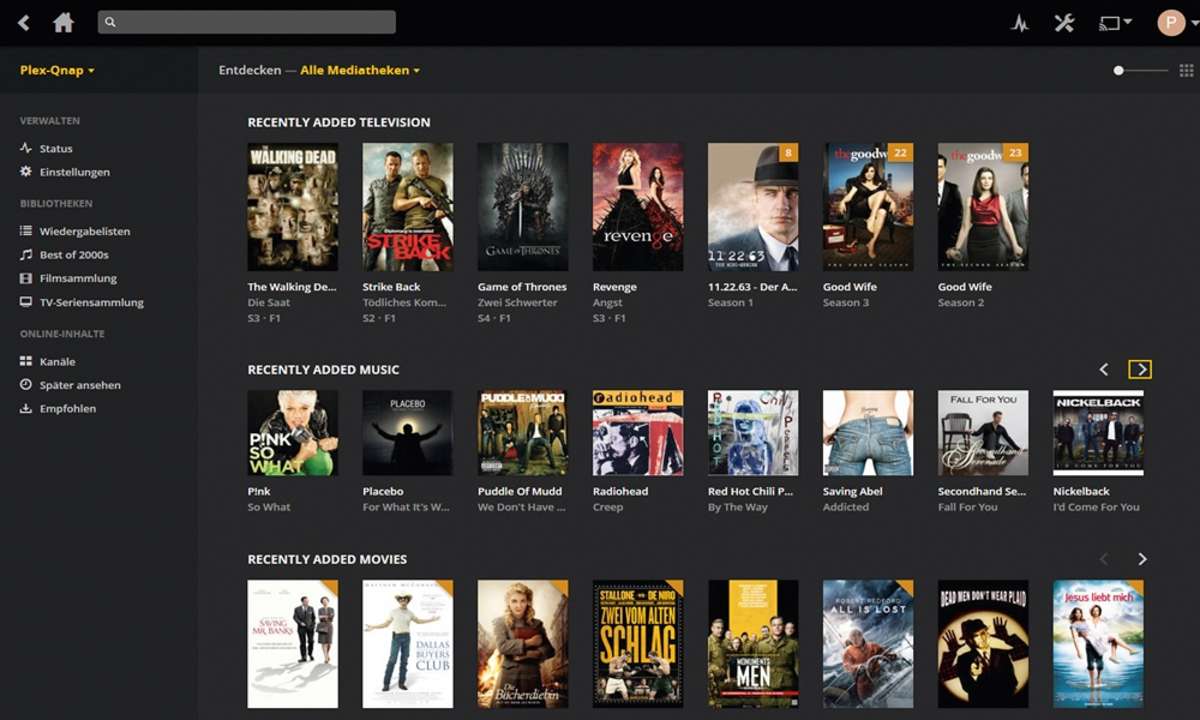Click the film icon beside Filmsammlung
The height and width of the screenshot is (720, 1200).
26,279
